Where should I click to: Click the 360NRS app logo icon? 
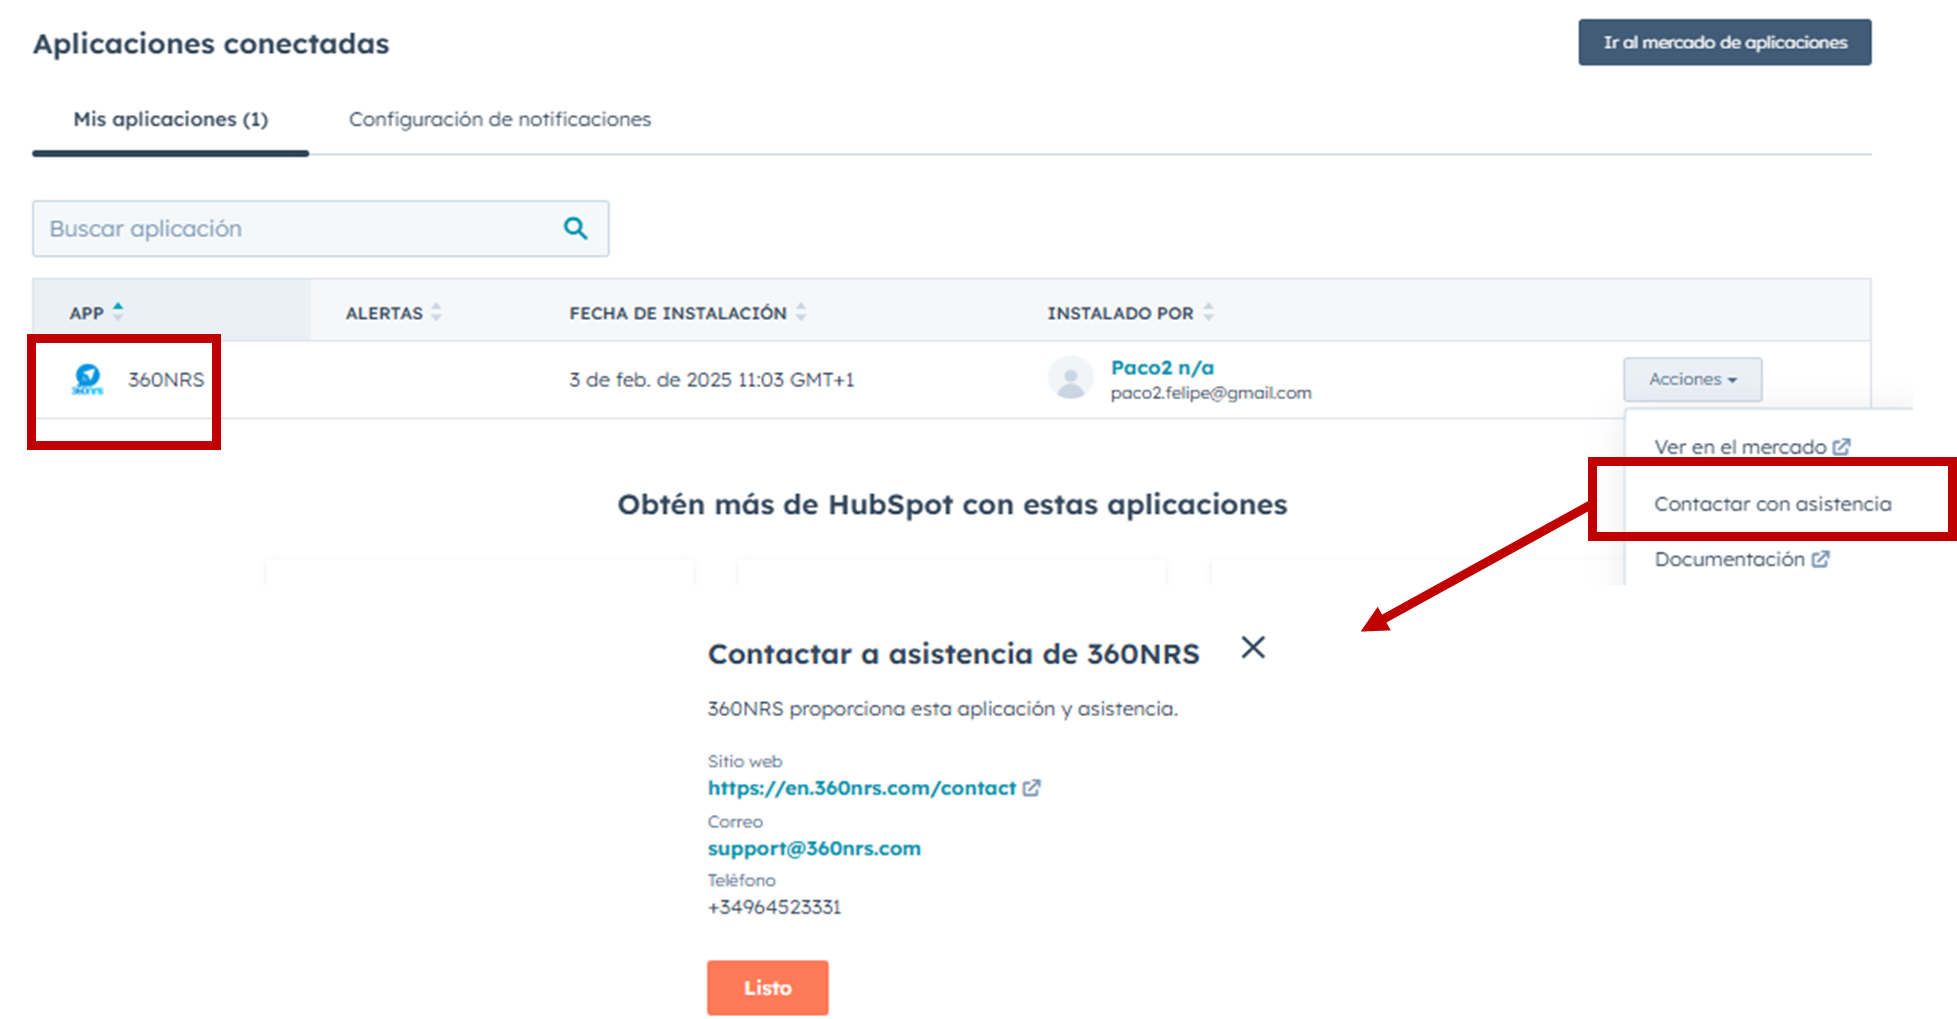coord(88,380)
